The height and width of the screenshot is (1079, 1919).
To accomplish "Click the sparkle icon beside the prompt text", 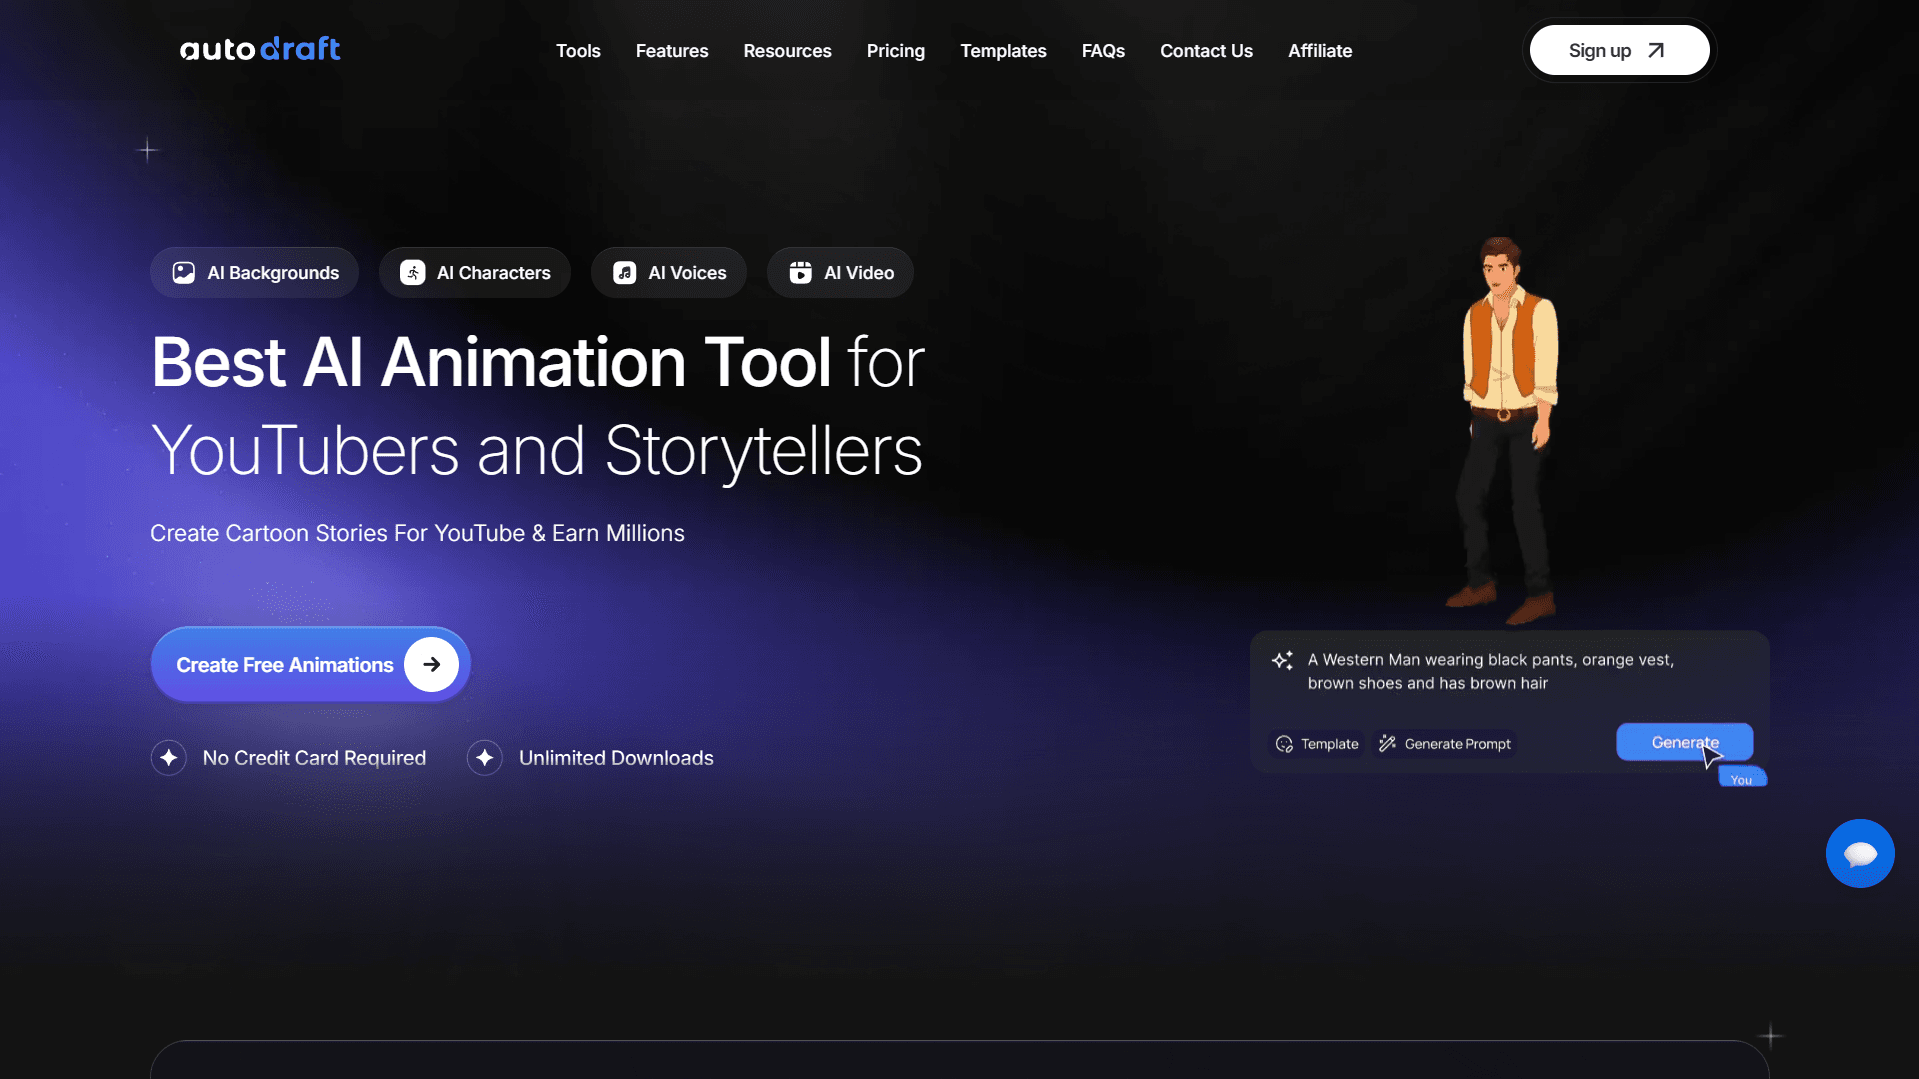I will [1282, 661].
